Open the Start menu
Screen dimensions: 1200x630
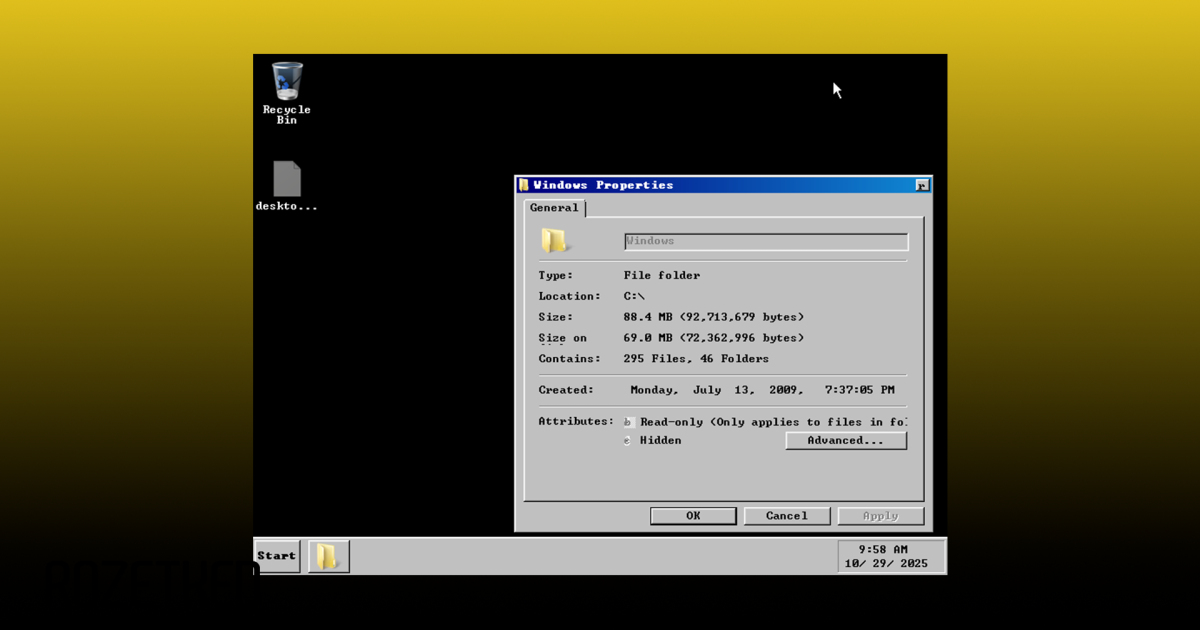(x=276, y=556)
